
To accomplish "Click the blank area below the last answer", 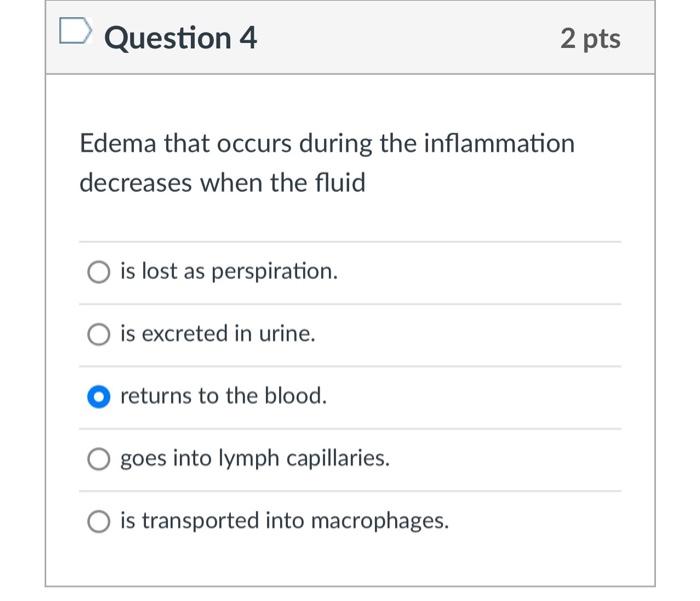I will tap(350, 565).
